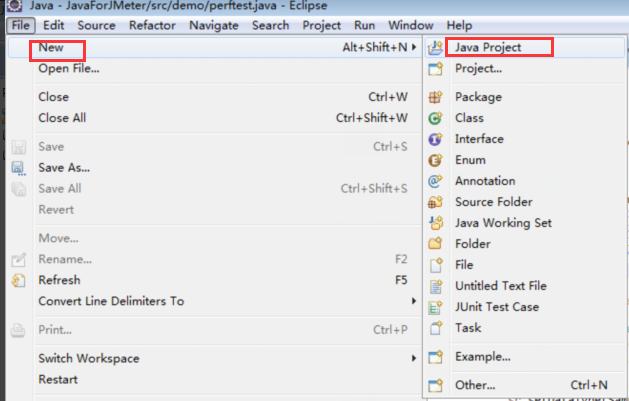Open the Run menu
This screenshot has width=629, height=401.
pyautogui.click(x=364, y=26)
